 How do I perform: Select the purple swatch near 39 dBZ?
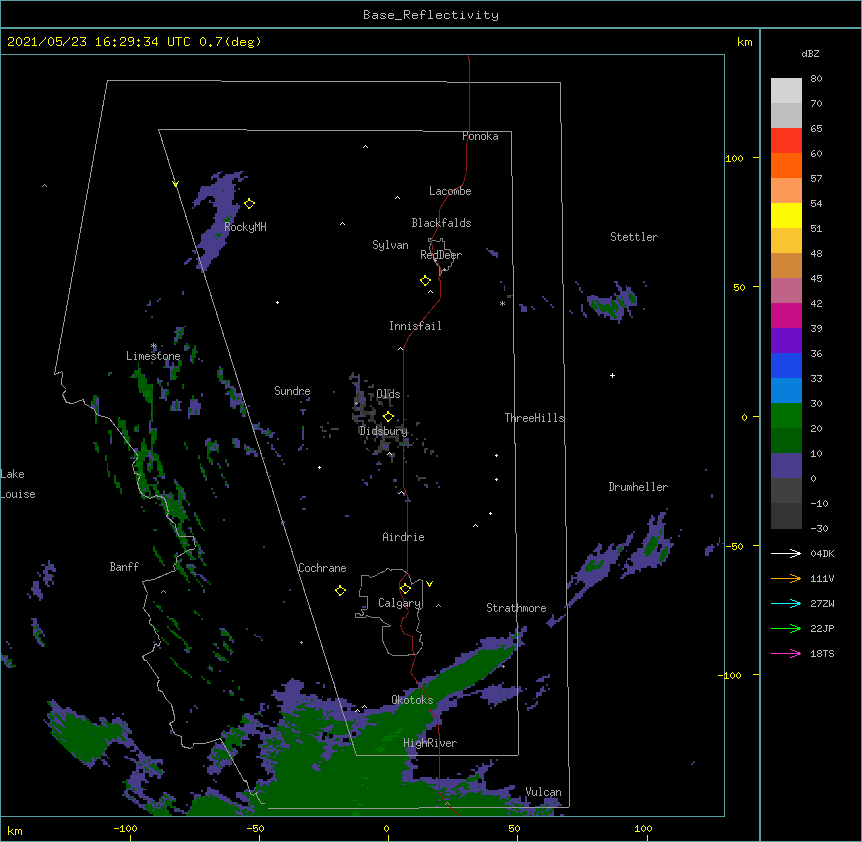(786, 341)
